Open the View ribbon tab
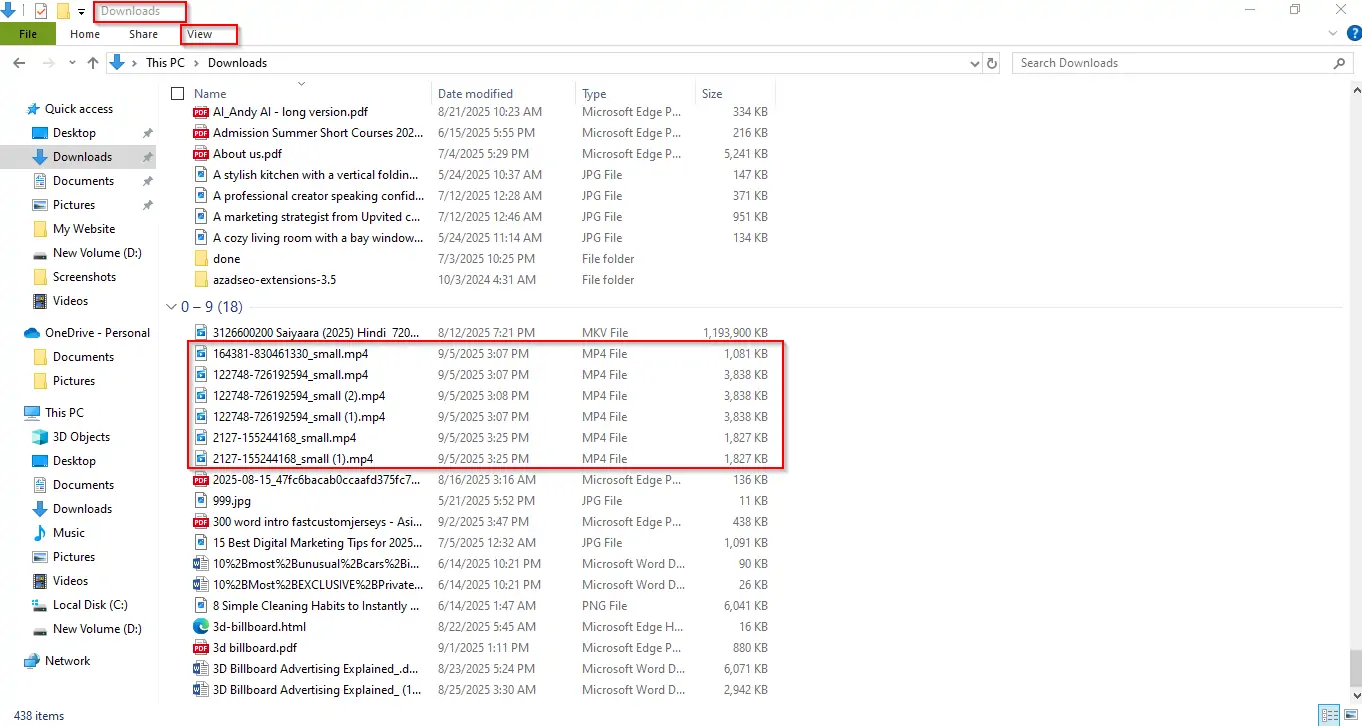The height and width of the screenshot is (726, 1362). coord(200,34)
